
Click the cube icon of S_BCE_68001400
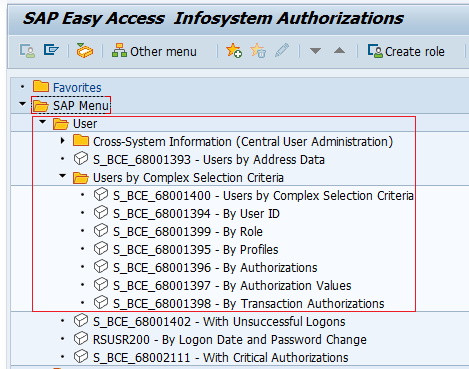[101, 195]
